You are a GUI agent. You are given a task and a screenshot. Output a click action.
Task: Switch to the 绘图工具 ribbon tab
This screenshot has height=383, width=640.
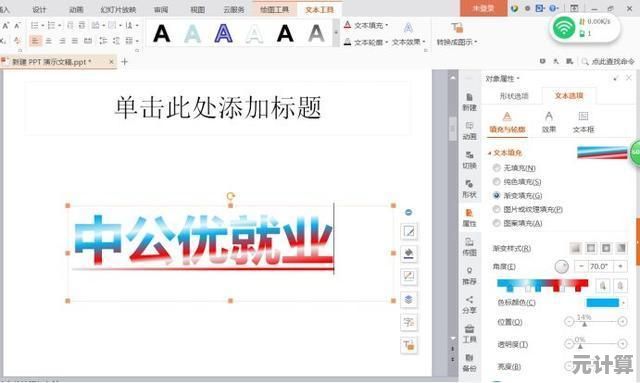tap(275, 9)
